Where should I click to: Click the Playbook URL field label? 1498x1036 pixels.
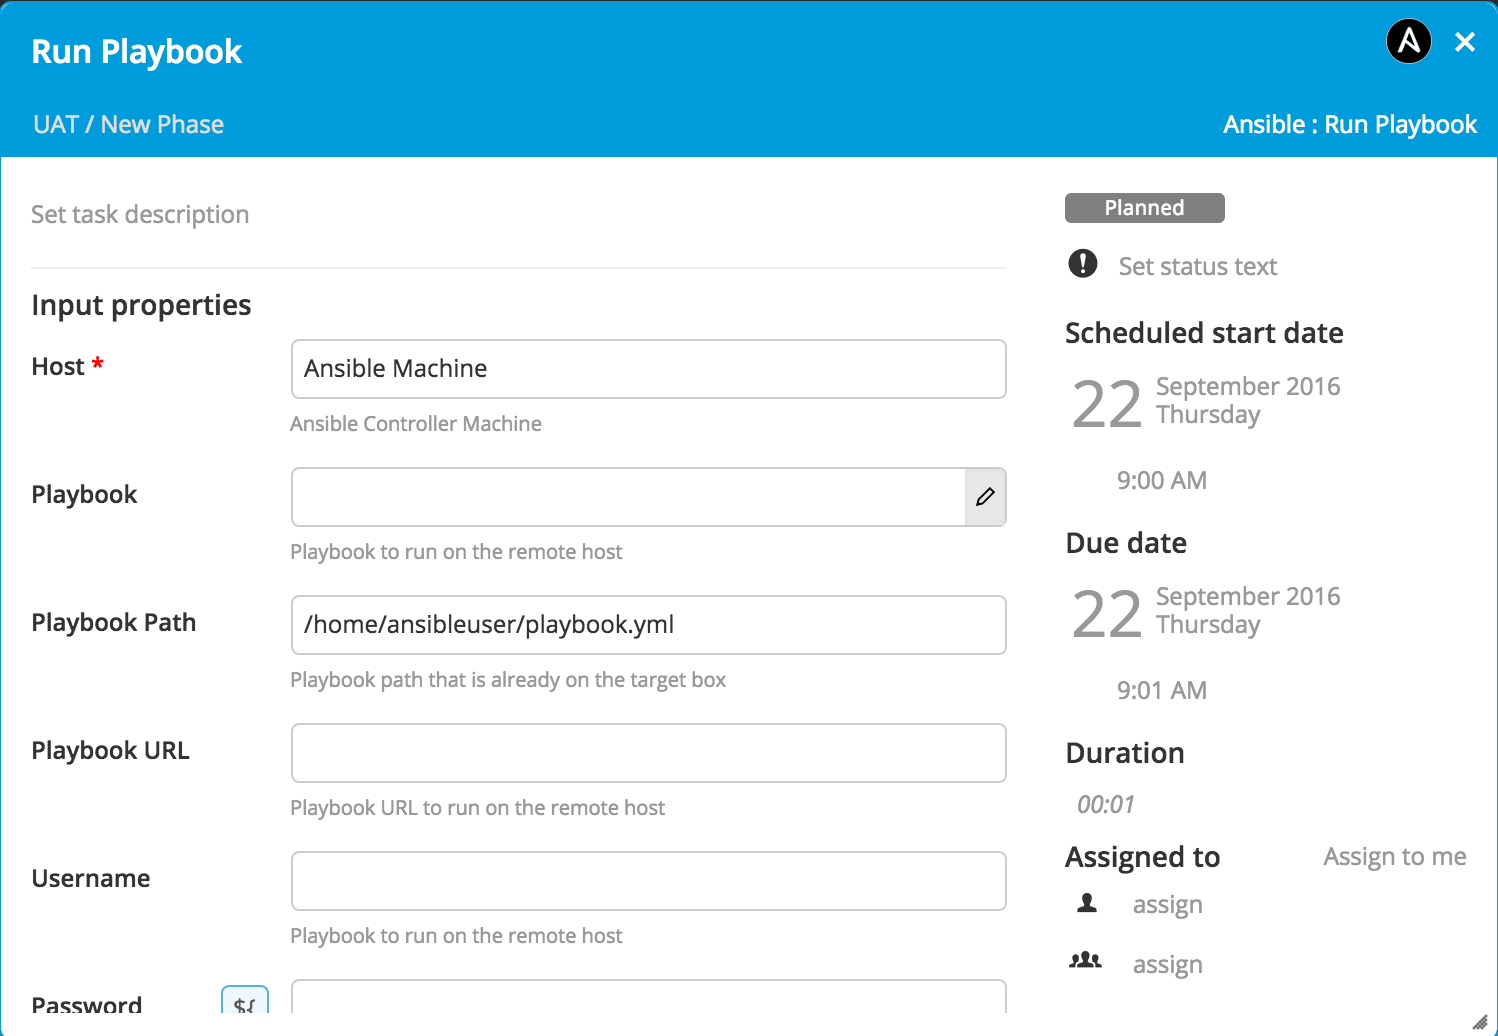point(110,751)
